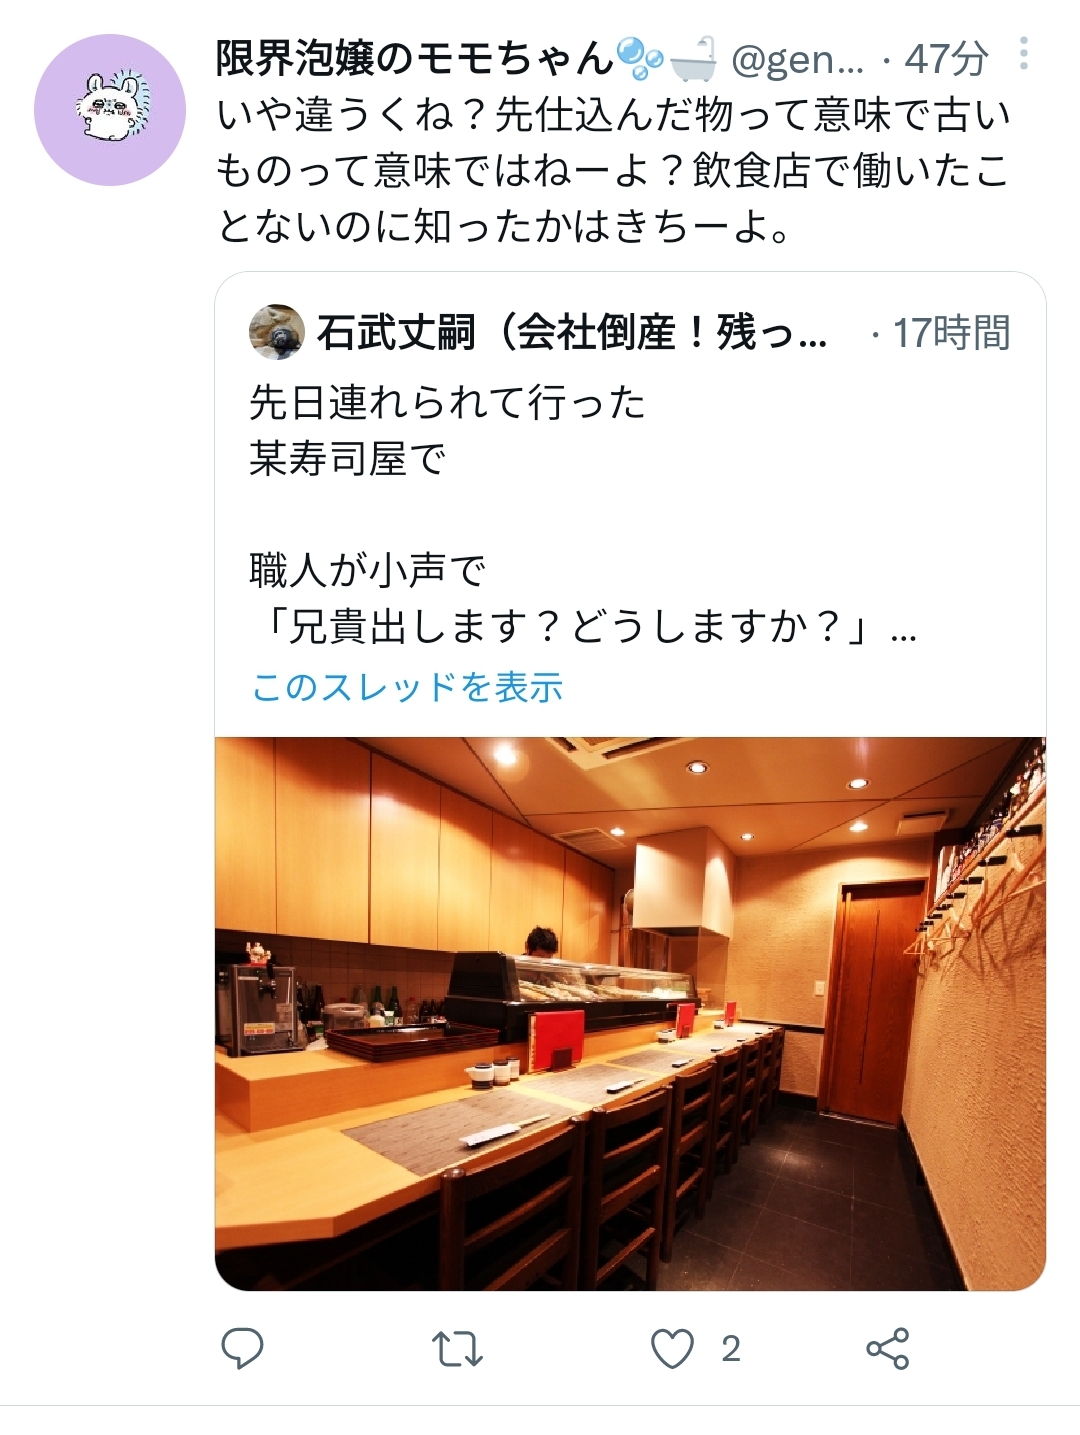The height and width of the screenshot is (1435, 1080).
Task: Tap the @gen... username handle
Action: click(x=797, y=60)
